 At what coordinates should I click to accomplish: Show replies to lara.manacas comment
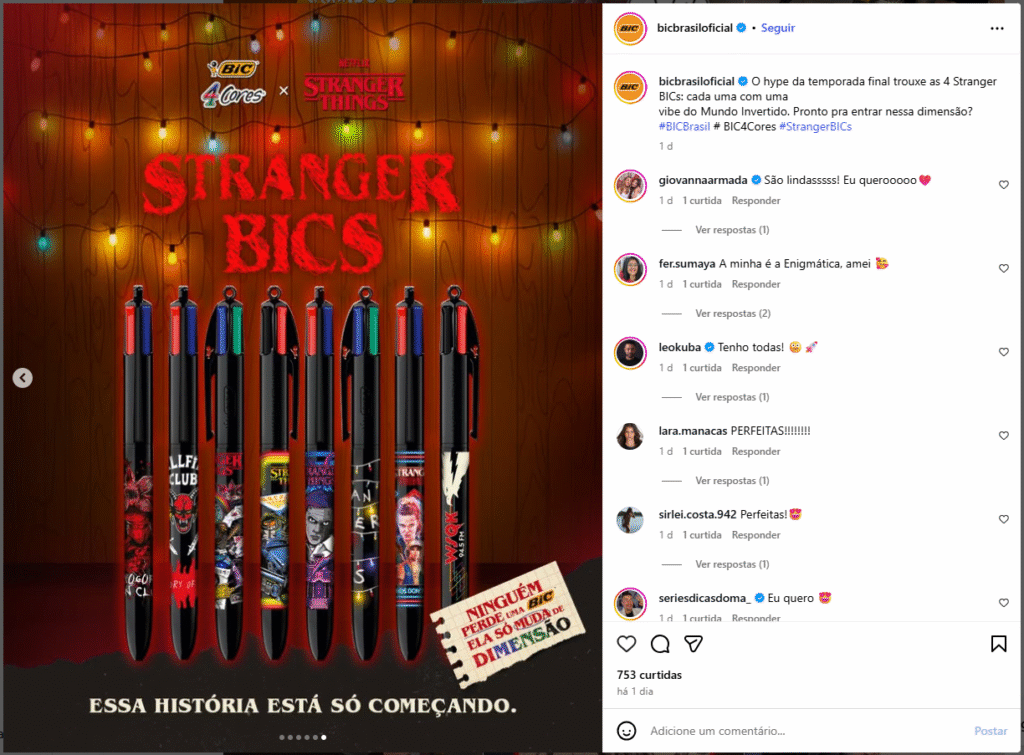[732, 481]
